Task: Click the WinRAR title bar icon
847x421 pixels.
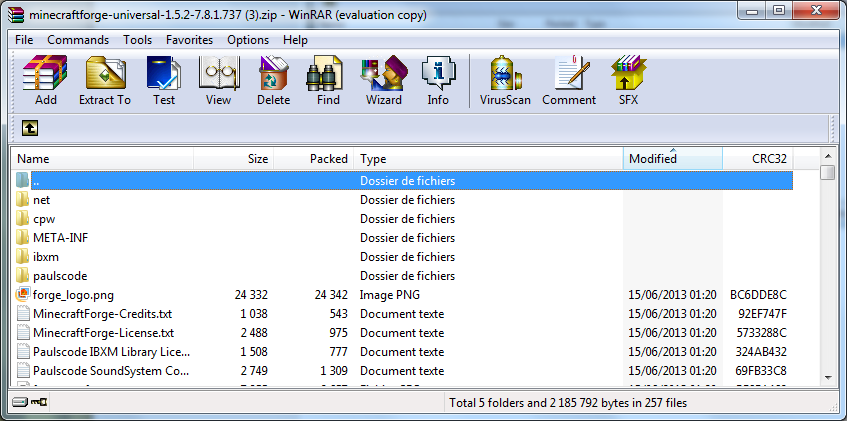Action: [17, 15]
